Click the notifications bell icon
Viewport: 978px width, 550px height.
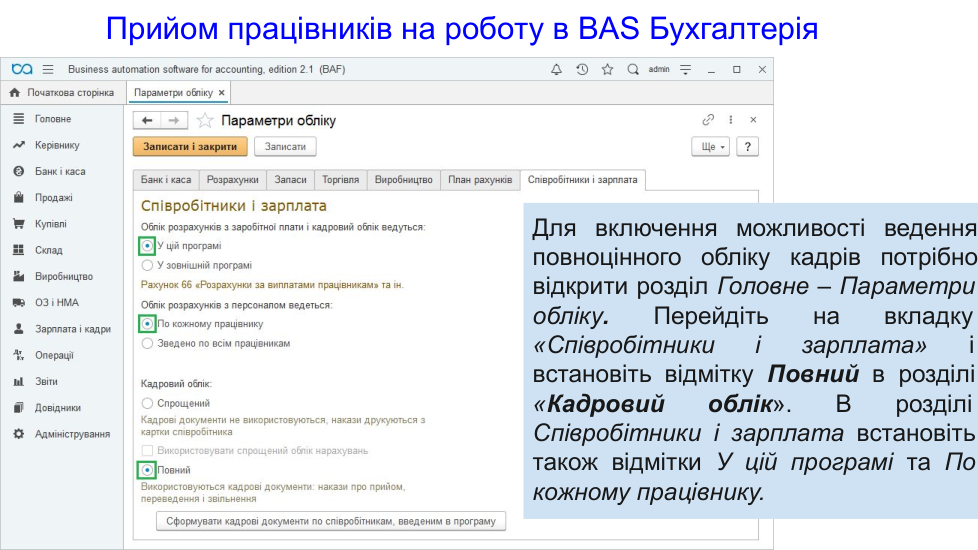(557, 69)
